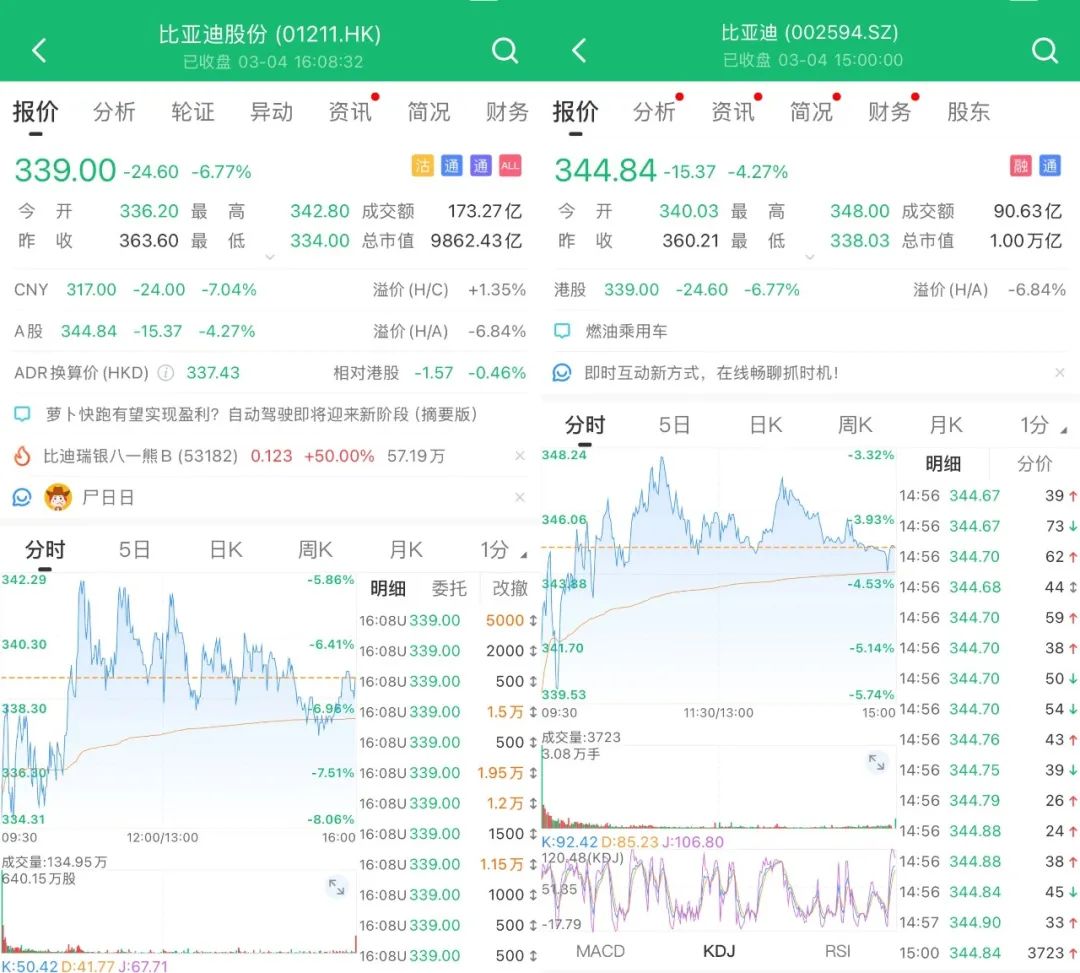Screen dimensions: 1080x973
Task: Click the avatar emoji beside 尸日日
Action: click(x=59, y=496)
